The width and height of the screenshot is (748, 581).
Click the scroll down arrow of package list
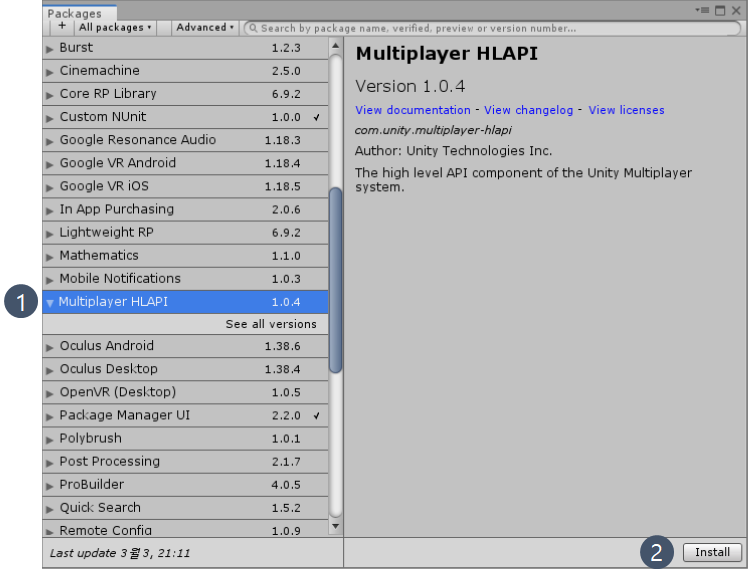pos(335,526)
